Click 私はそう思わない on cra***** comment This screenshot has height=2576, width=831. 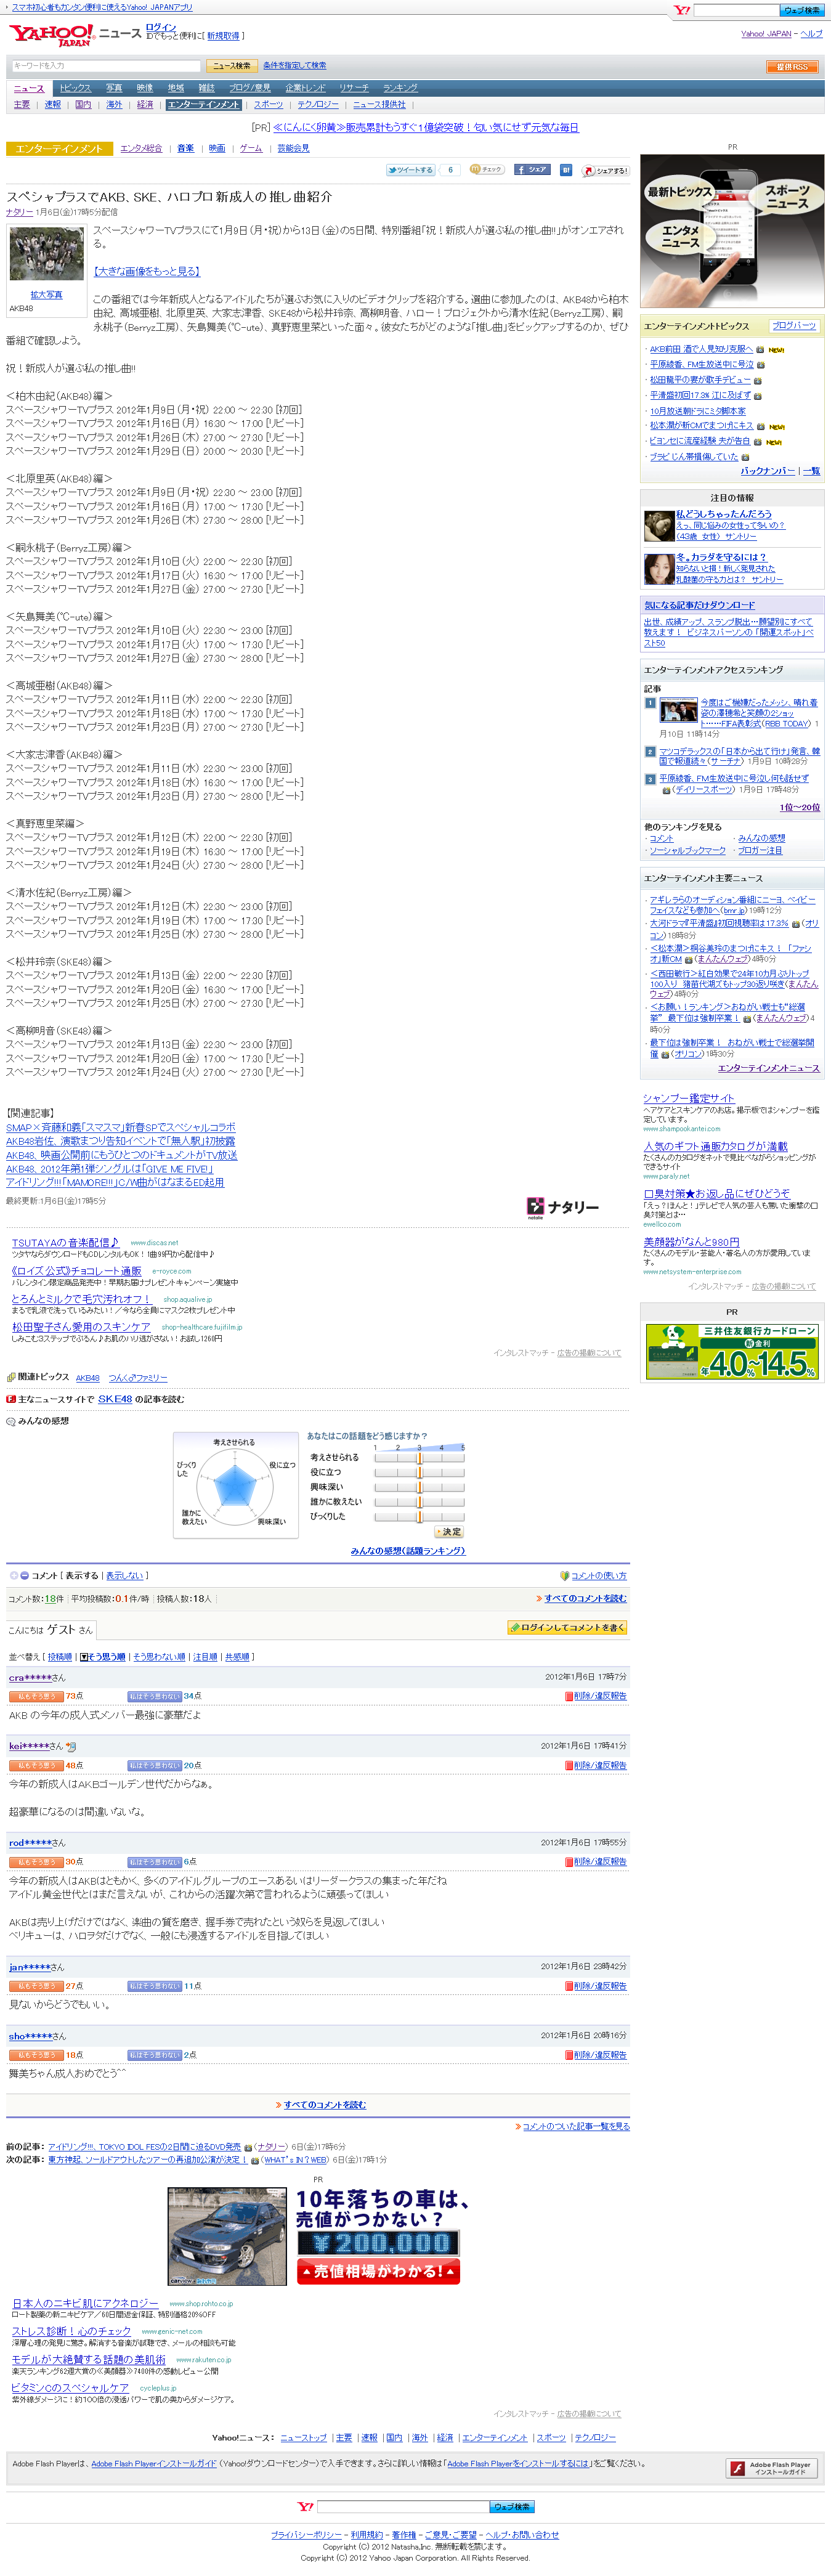coord(154,1696)
